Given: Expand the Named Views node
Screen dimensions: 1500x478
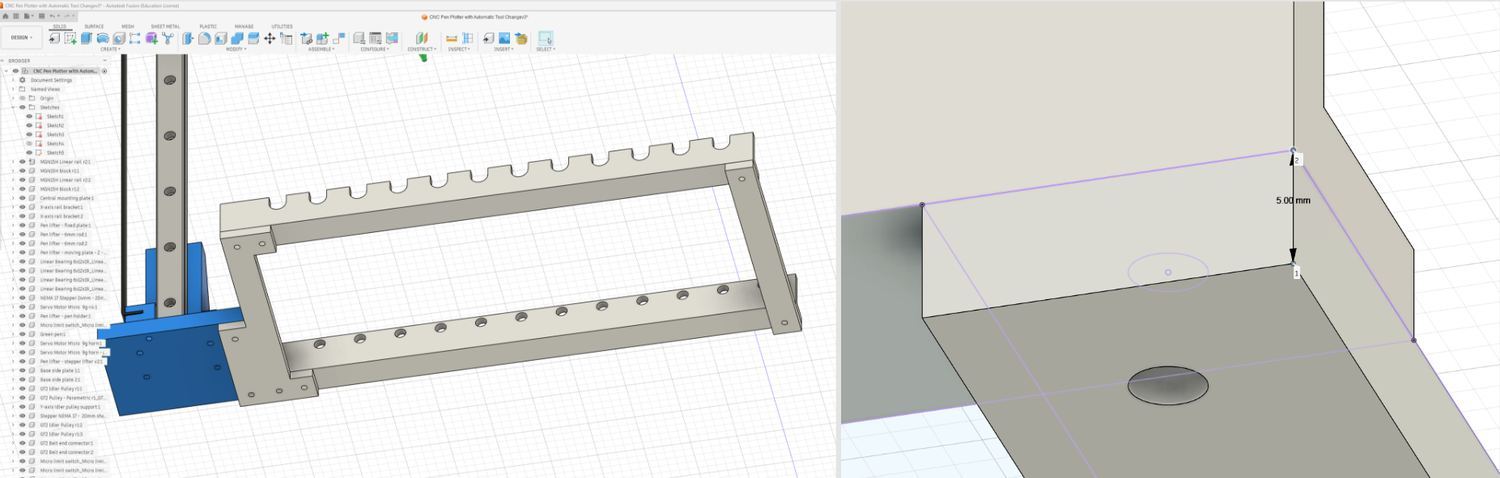Looking at the screenshot, I should click(13, 89).
